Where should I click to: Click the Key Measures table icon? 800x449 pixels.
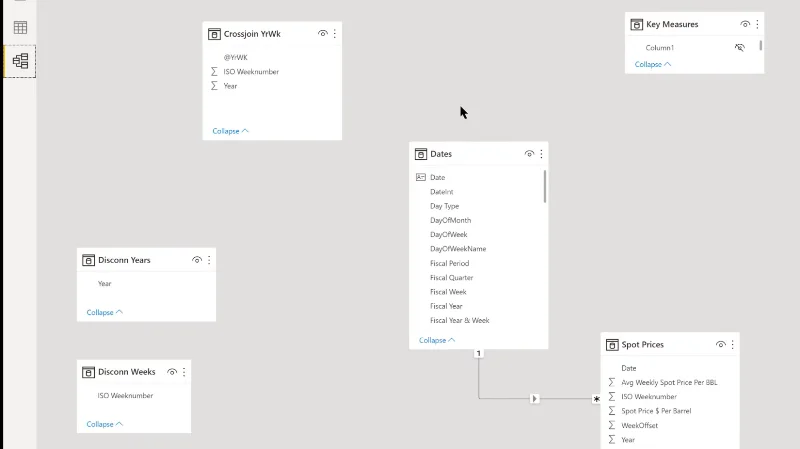click(x=637, y=24)
